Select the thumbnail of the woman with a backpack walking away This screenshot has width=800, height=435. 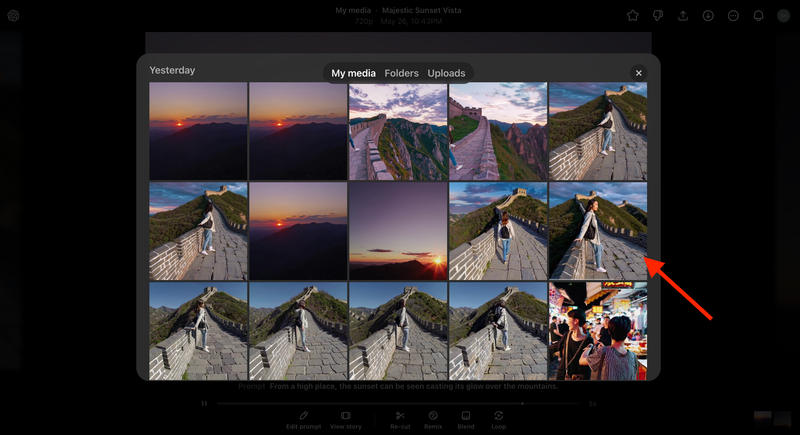[498, 231]
